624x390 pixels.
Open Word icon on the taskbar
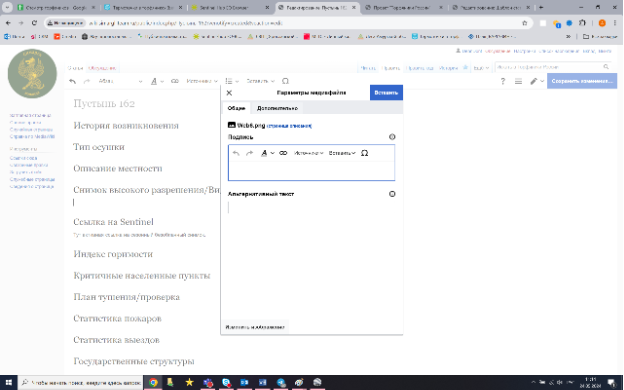[262, 383]
